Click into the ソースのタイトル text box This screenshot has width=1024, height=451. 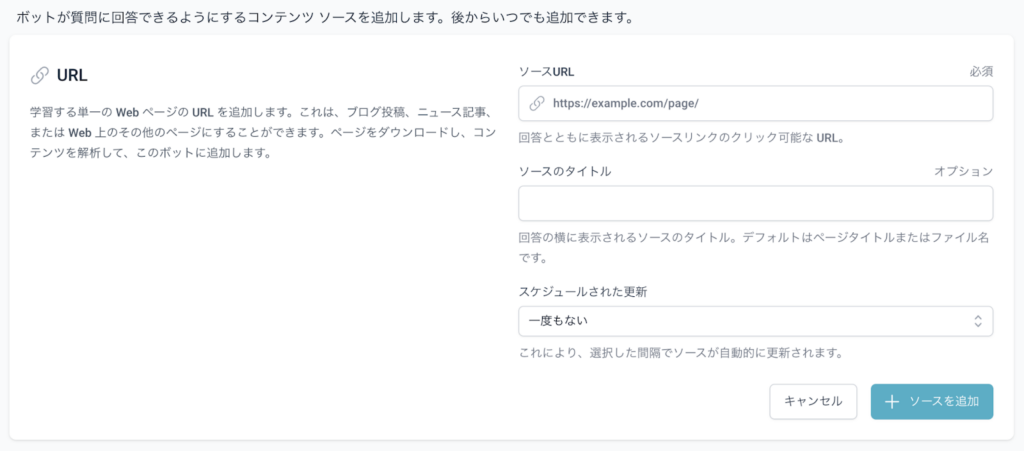click(755, 203)
